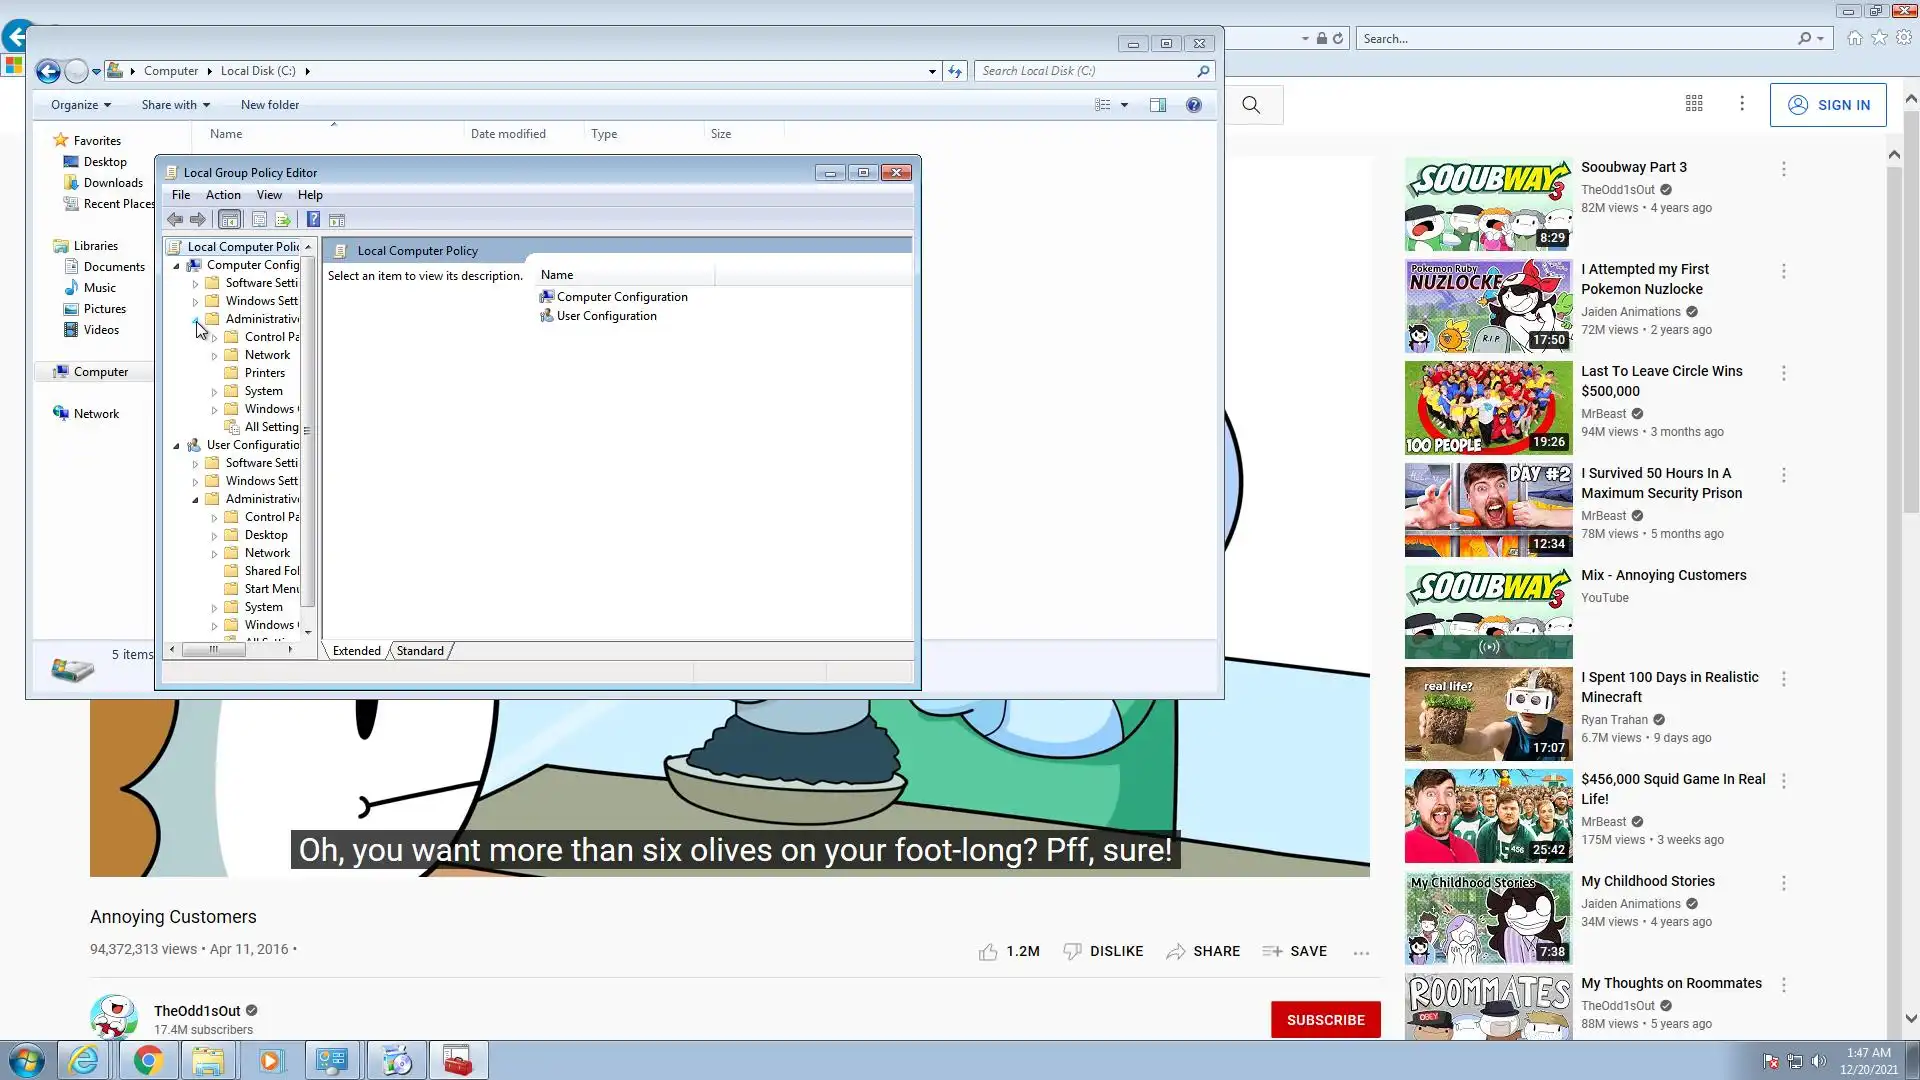Screen dimensions: 1920x1080
Task: Click the like thumbs-up icon
Action: click(x=988, y=952)
